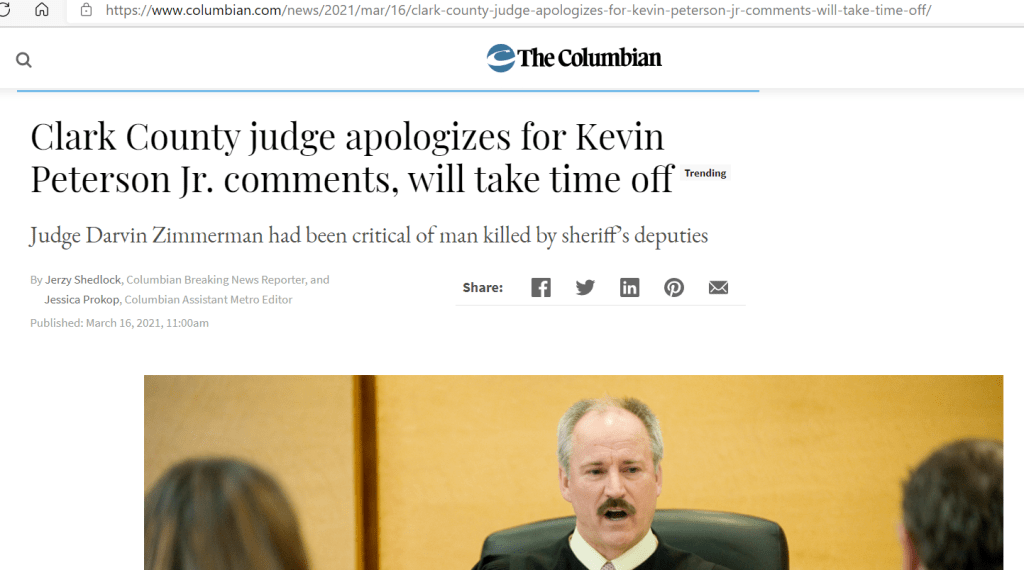Focus the columbian.com URL address bar
This screenshot has height=570, width=1024.
click(x=519, y=10)
